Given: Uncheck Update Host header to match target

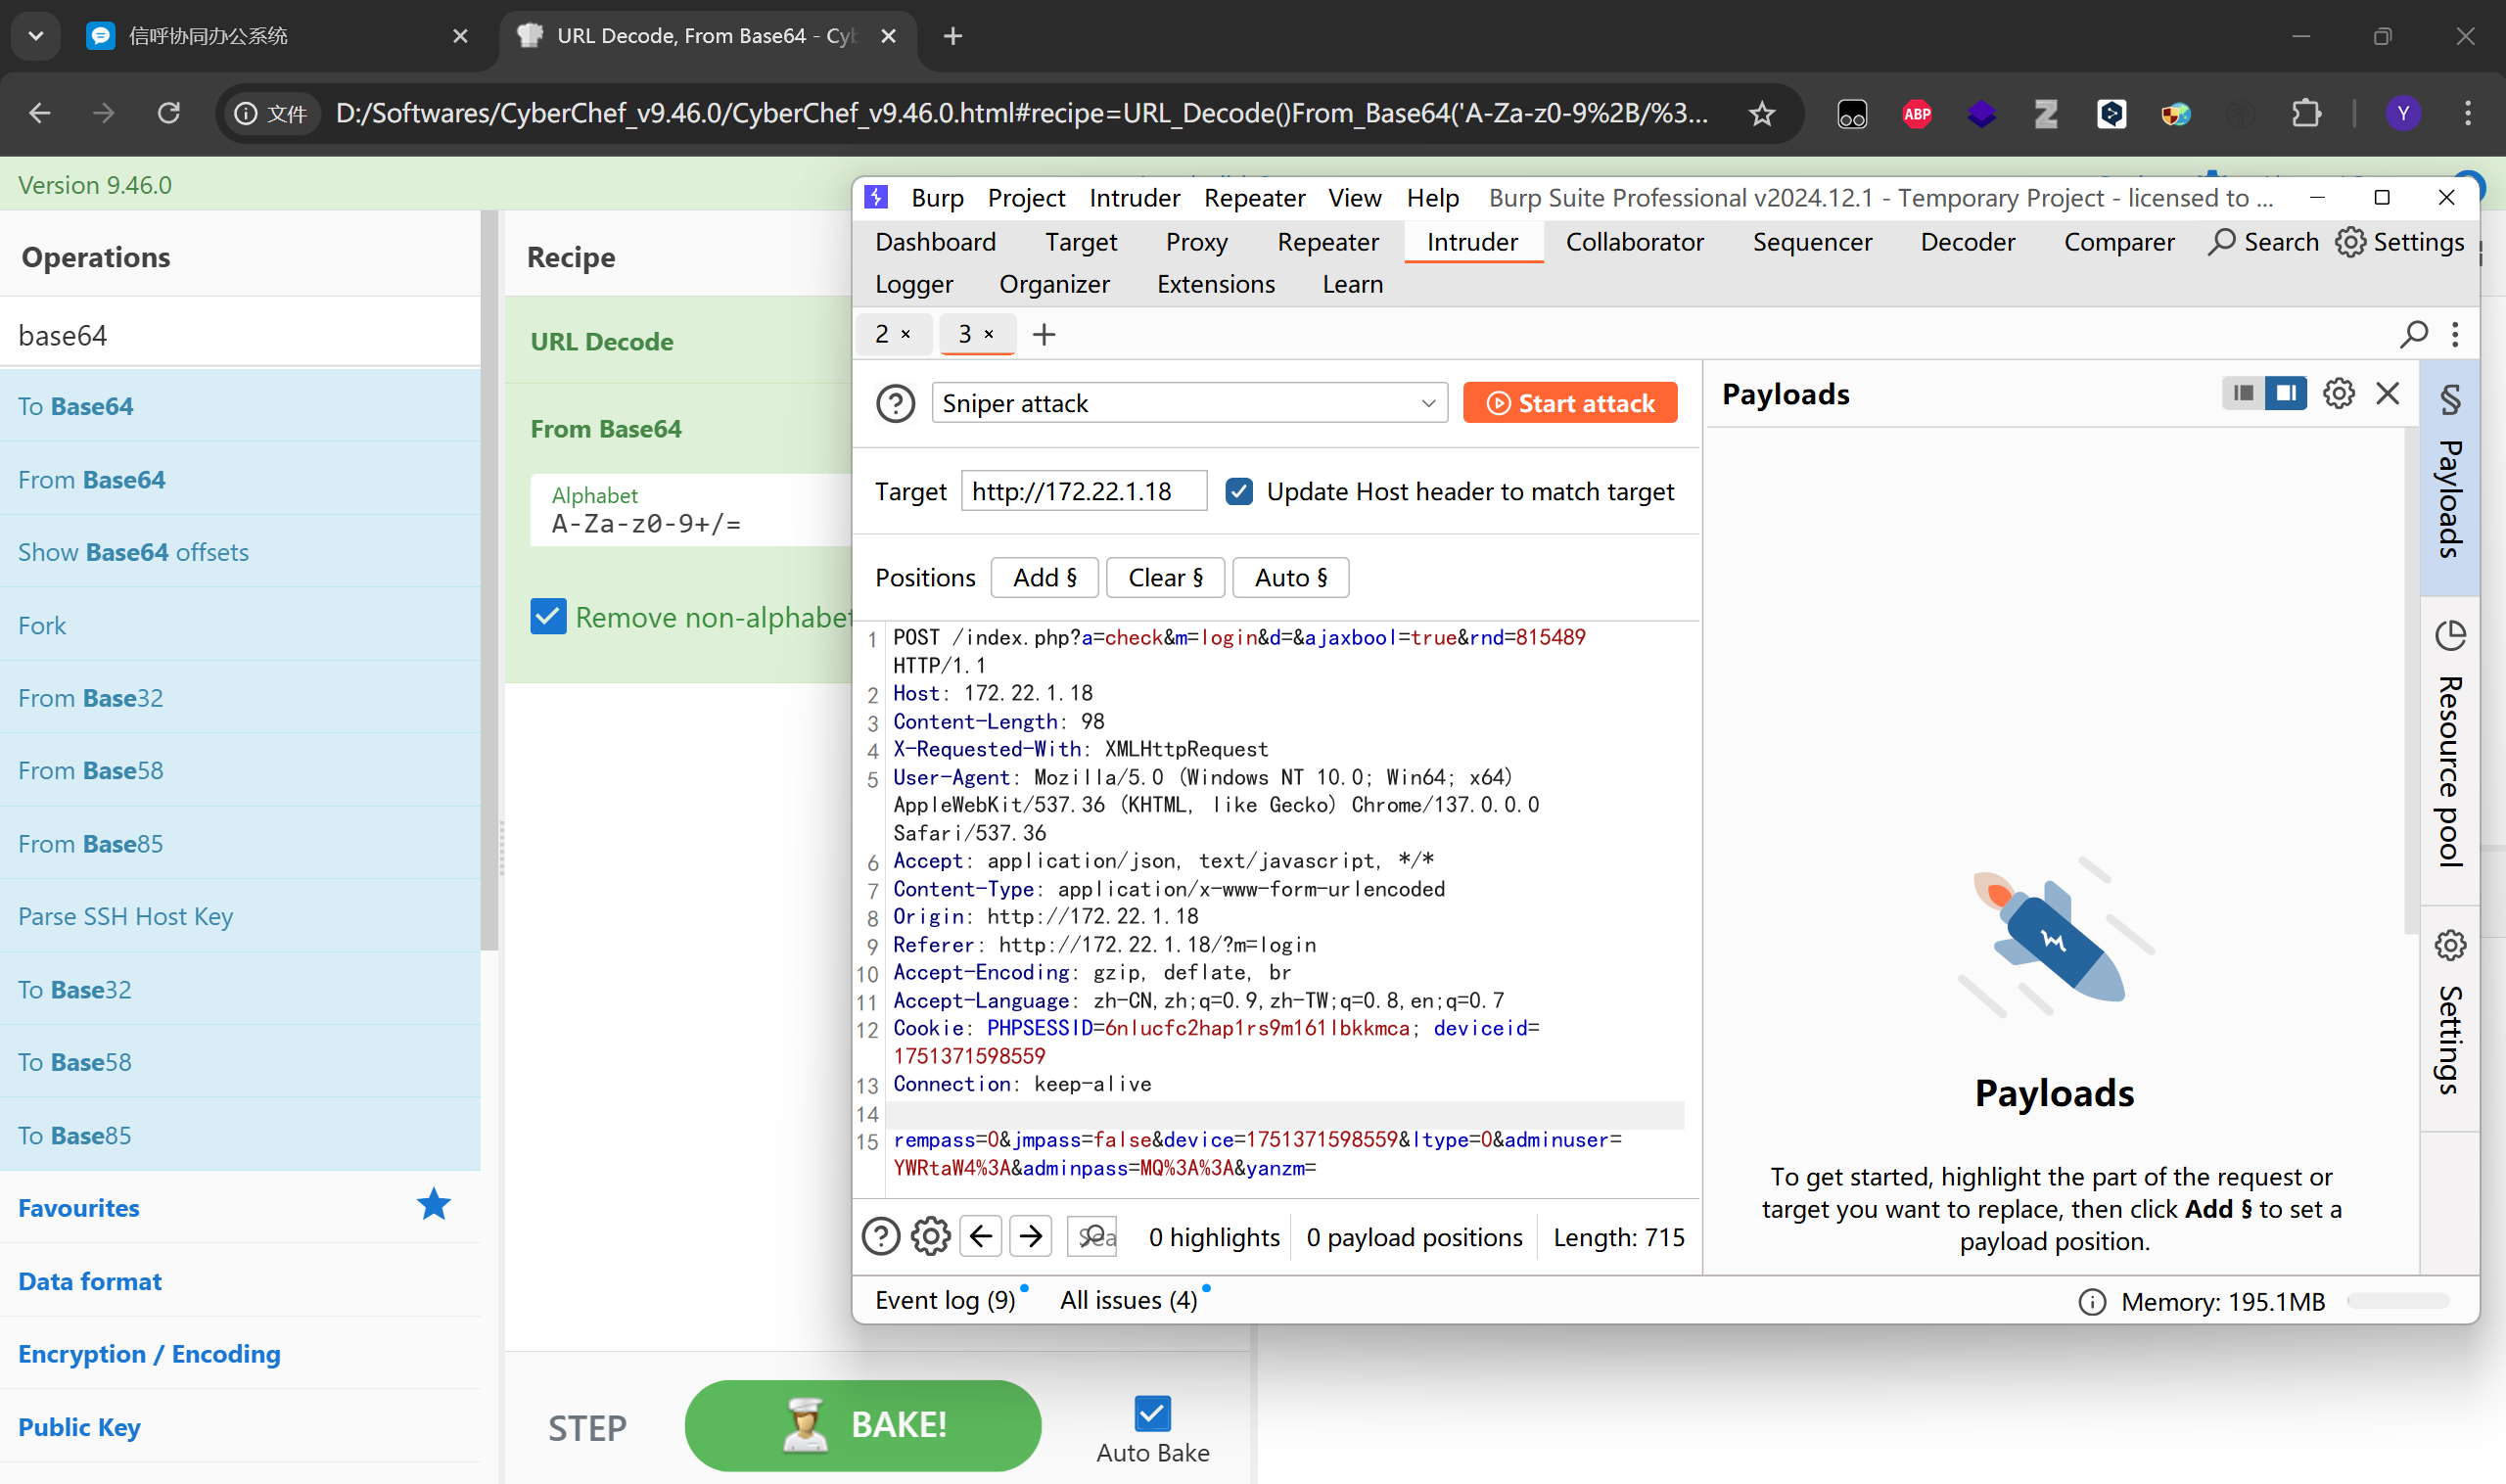Looking at the screenshot, I should [x=1239, y=491].
